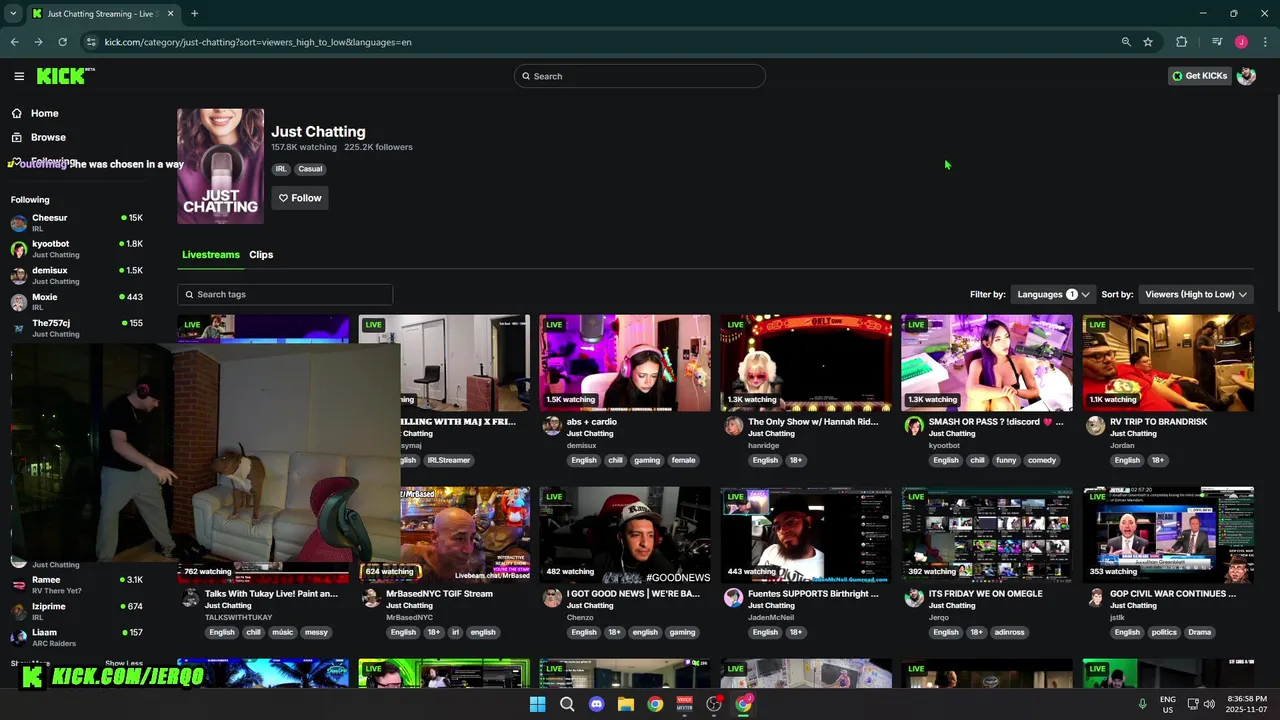Open Windows Start menu
1280x720 pixels.
click(x=537, y=704)
